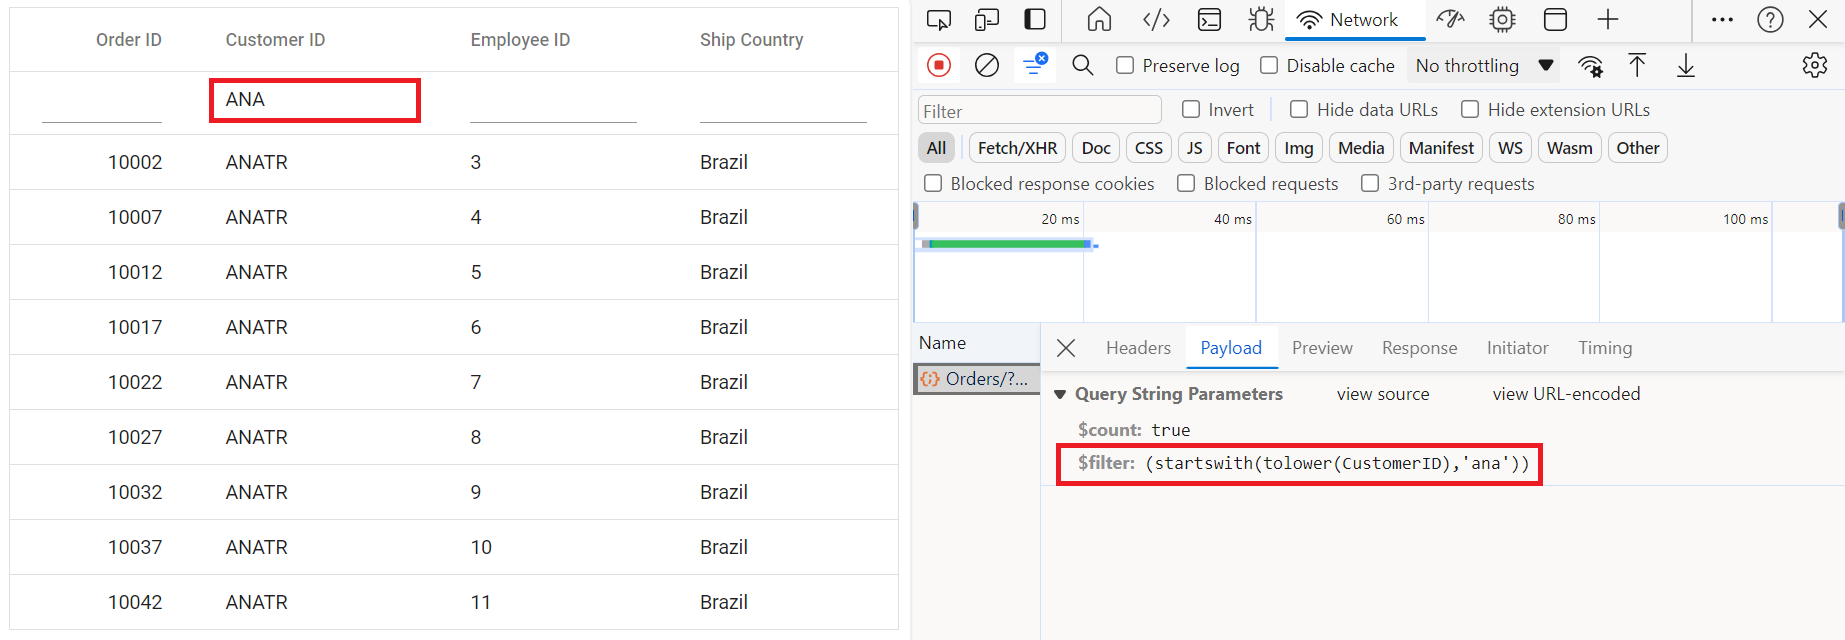Open the Elements panel icon
This screenshot has width=1845, height=640.
click(1156, 20)
